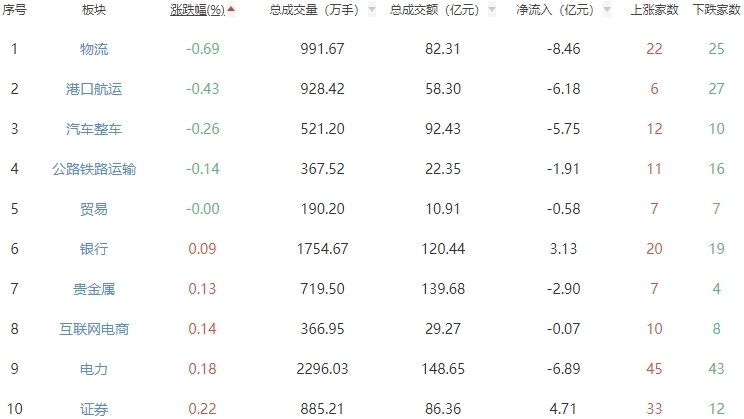Click the 涨跌幅 sort arrow icon

tap(232, 9)
